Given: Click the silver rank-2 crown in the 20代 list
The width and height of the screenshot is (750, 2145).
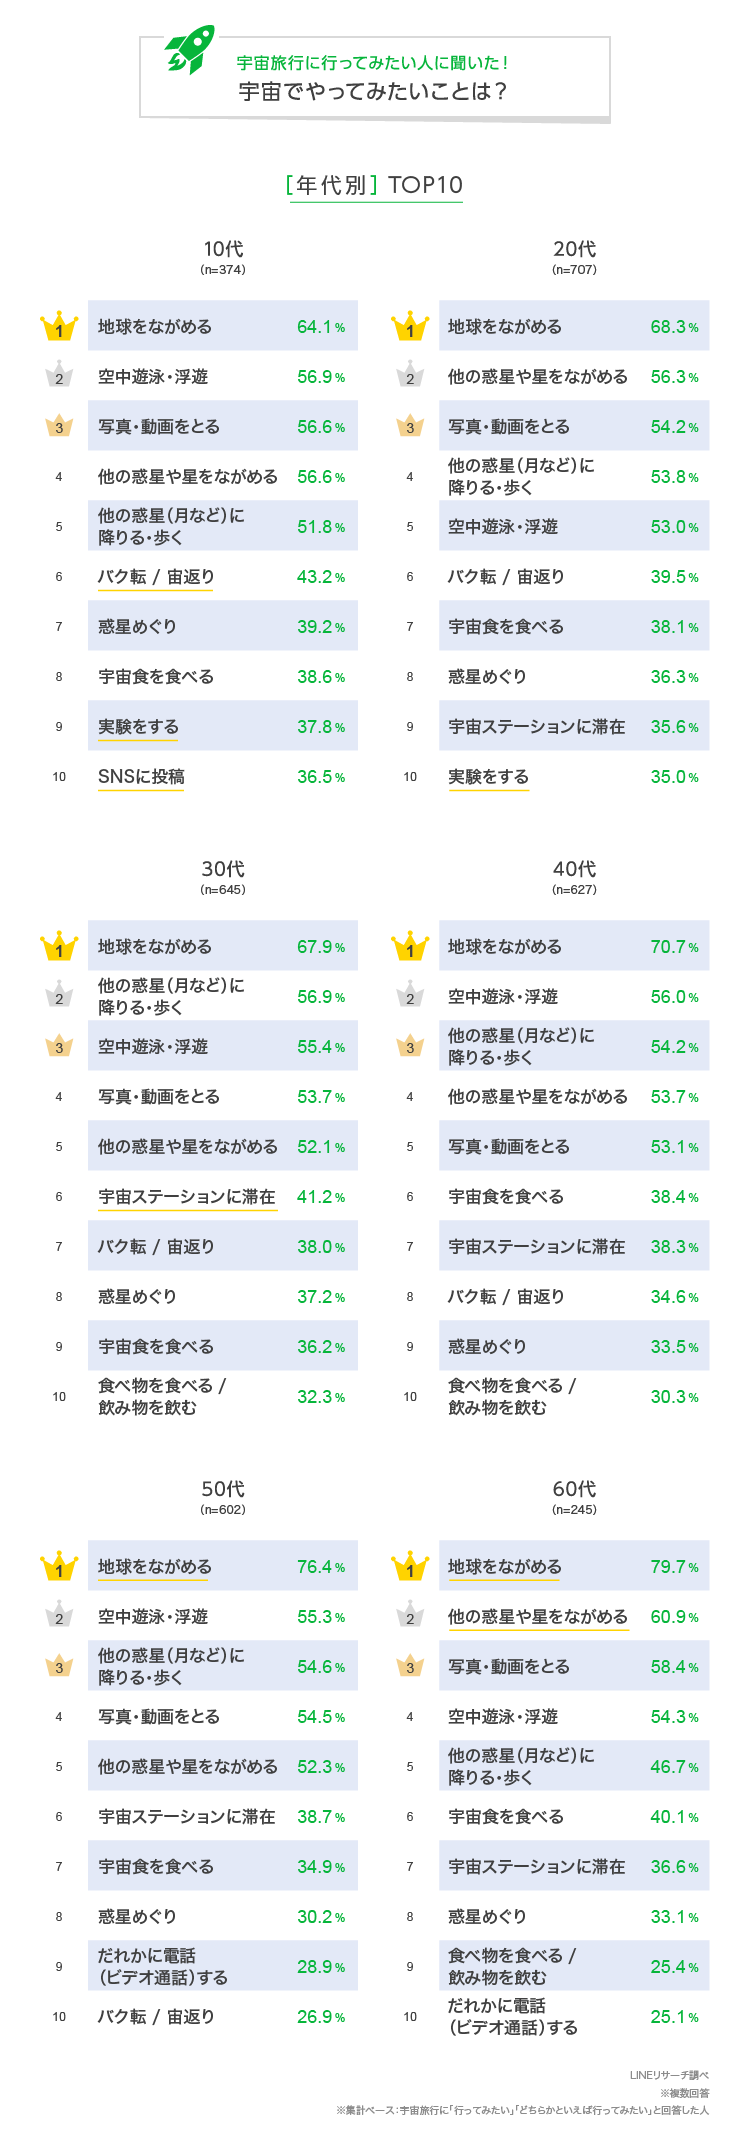Looking at the screenshot, I should click(410, 376).
